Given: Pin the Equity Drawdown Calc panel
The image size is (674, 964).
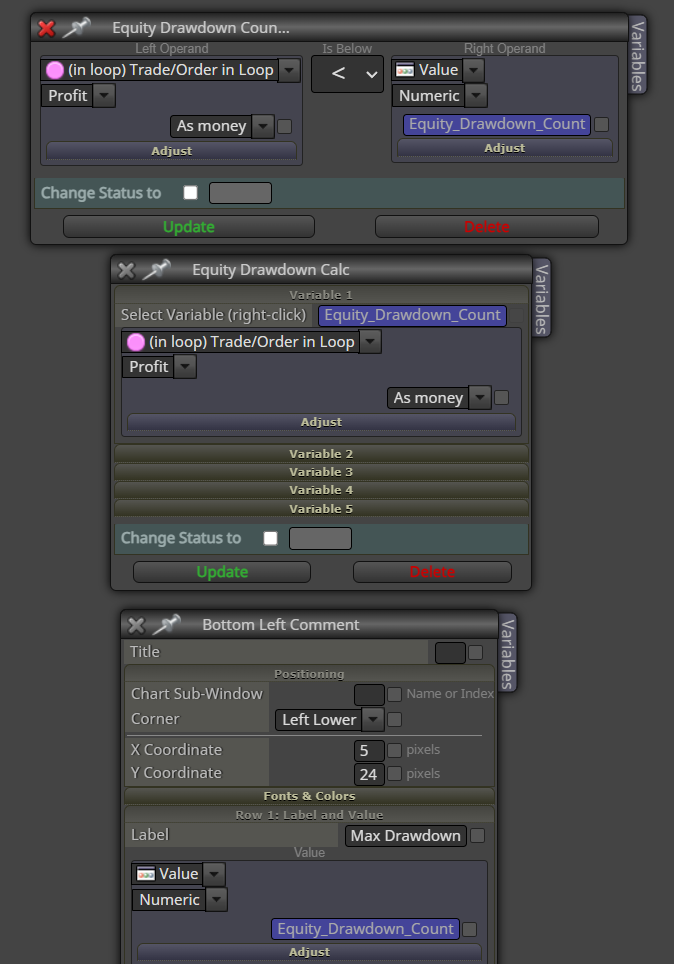Looking at the screenshot, I should point(157,269).
